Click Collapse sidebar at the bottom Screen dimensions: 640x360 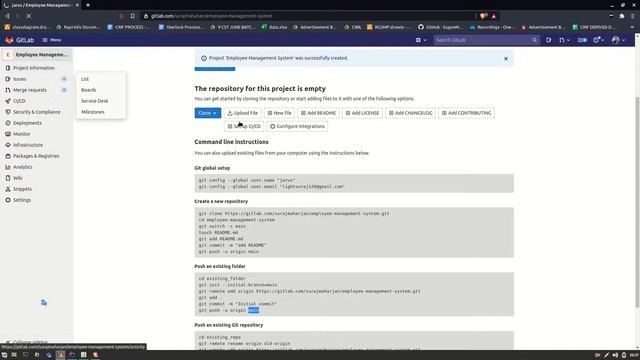(x=28, y=342)
